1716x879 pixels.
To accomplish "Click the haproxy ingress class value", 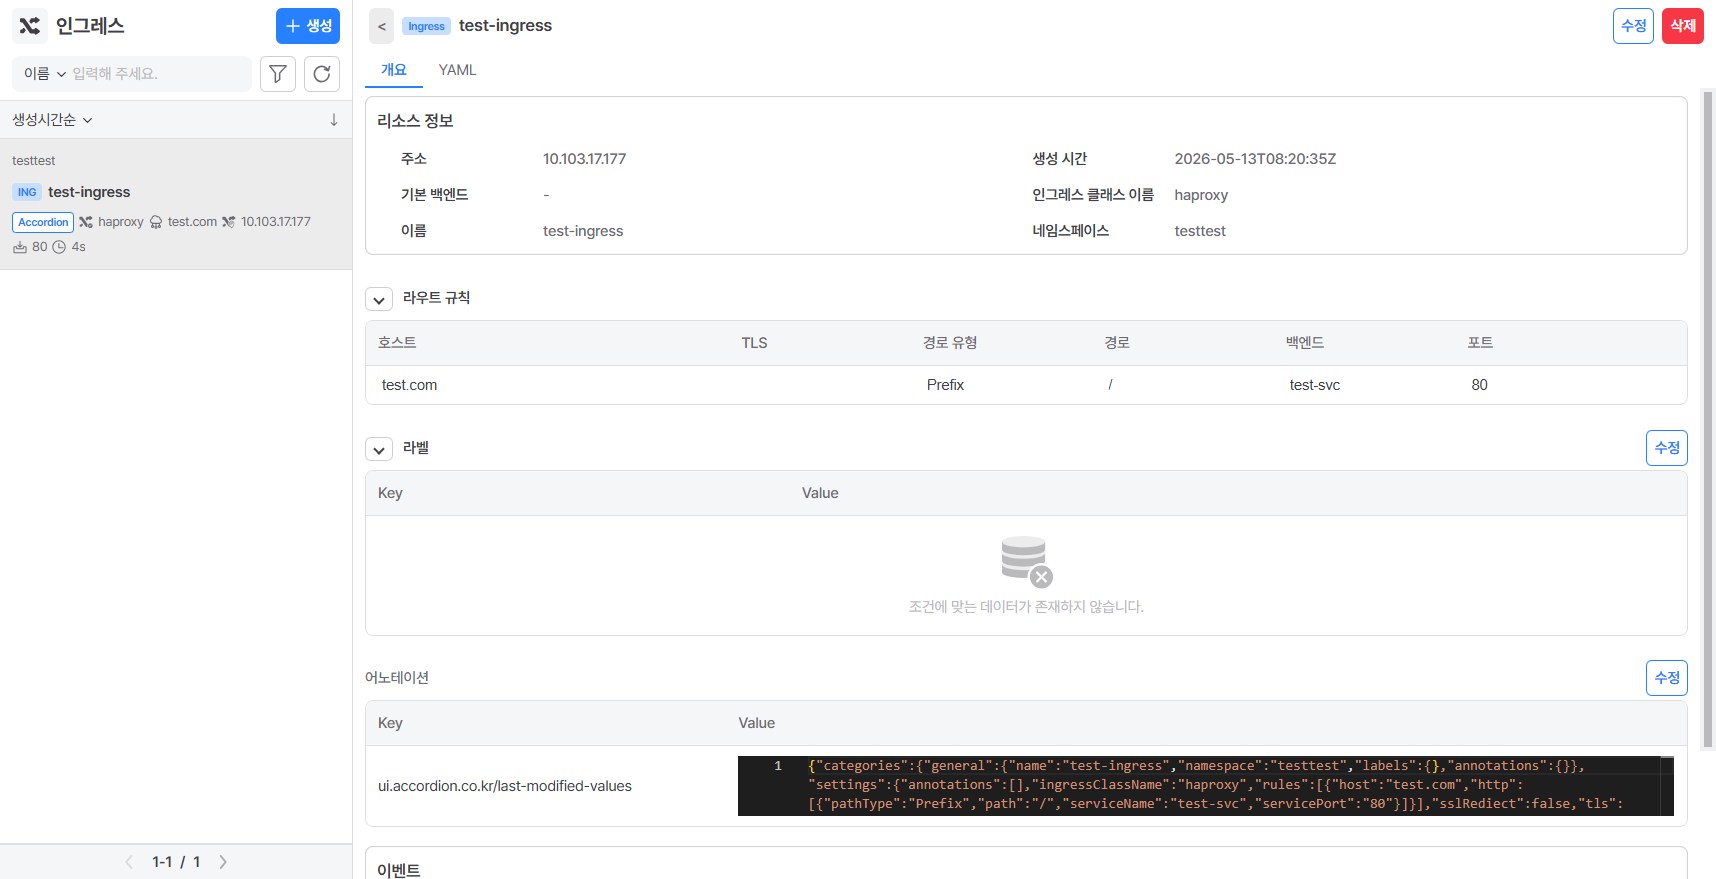I will pos(1201,195).
